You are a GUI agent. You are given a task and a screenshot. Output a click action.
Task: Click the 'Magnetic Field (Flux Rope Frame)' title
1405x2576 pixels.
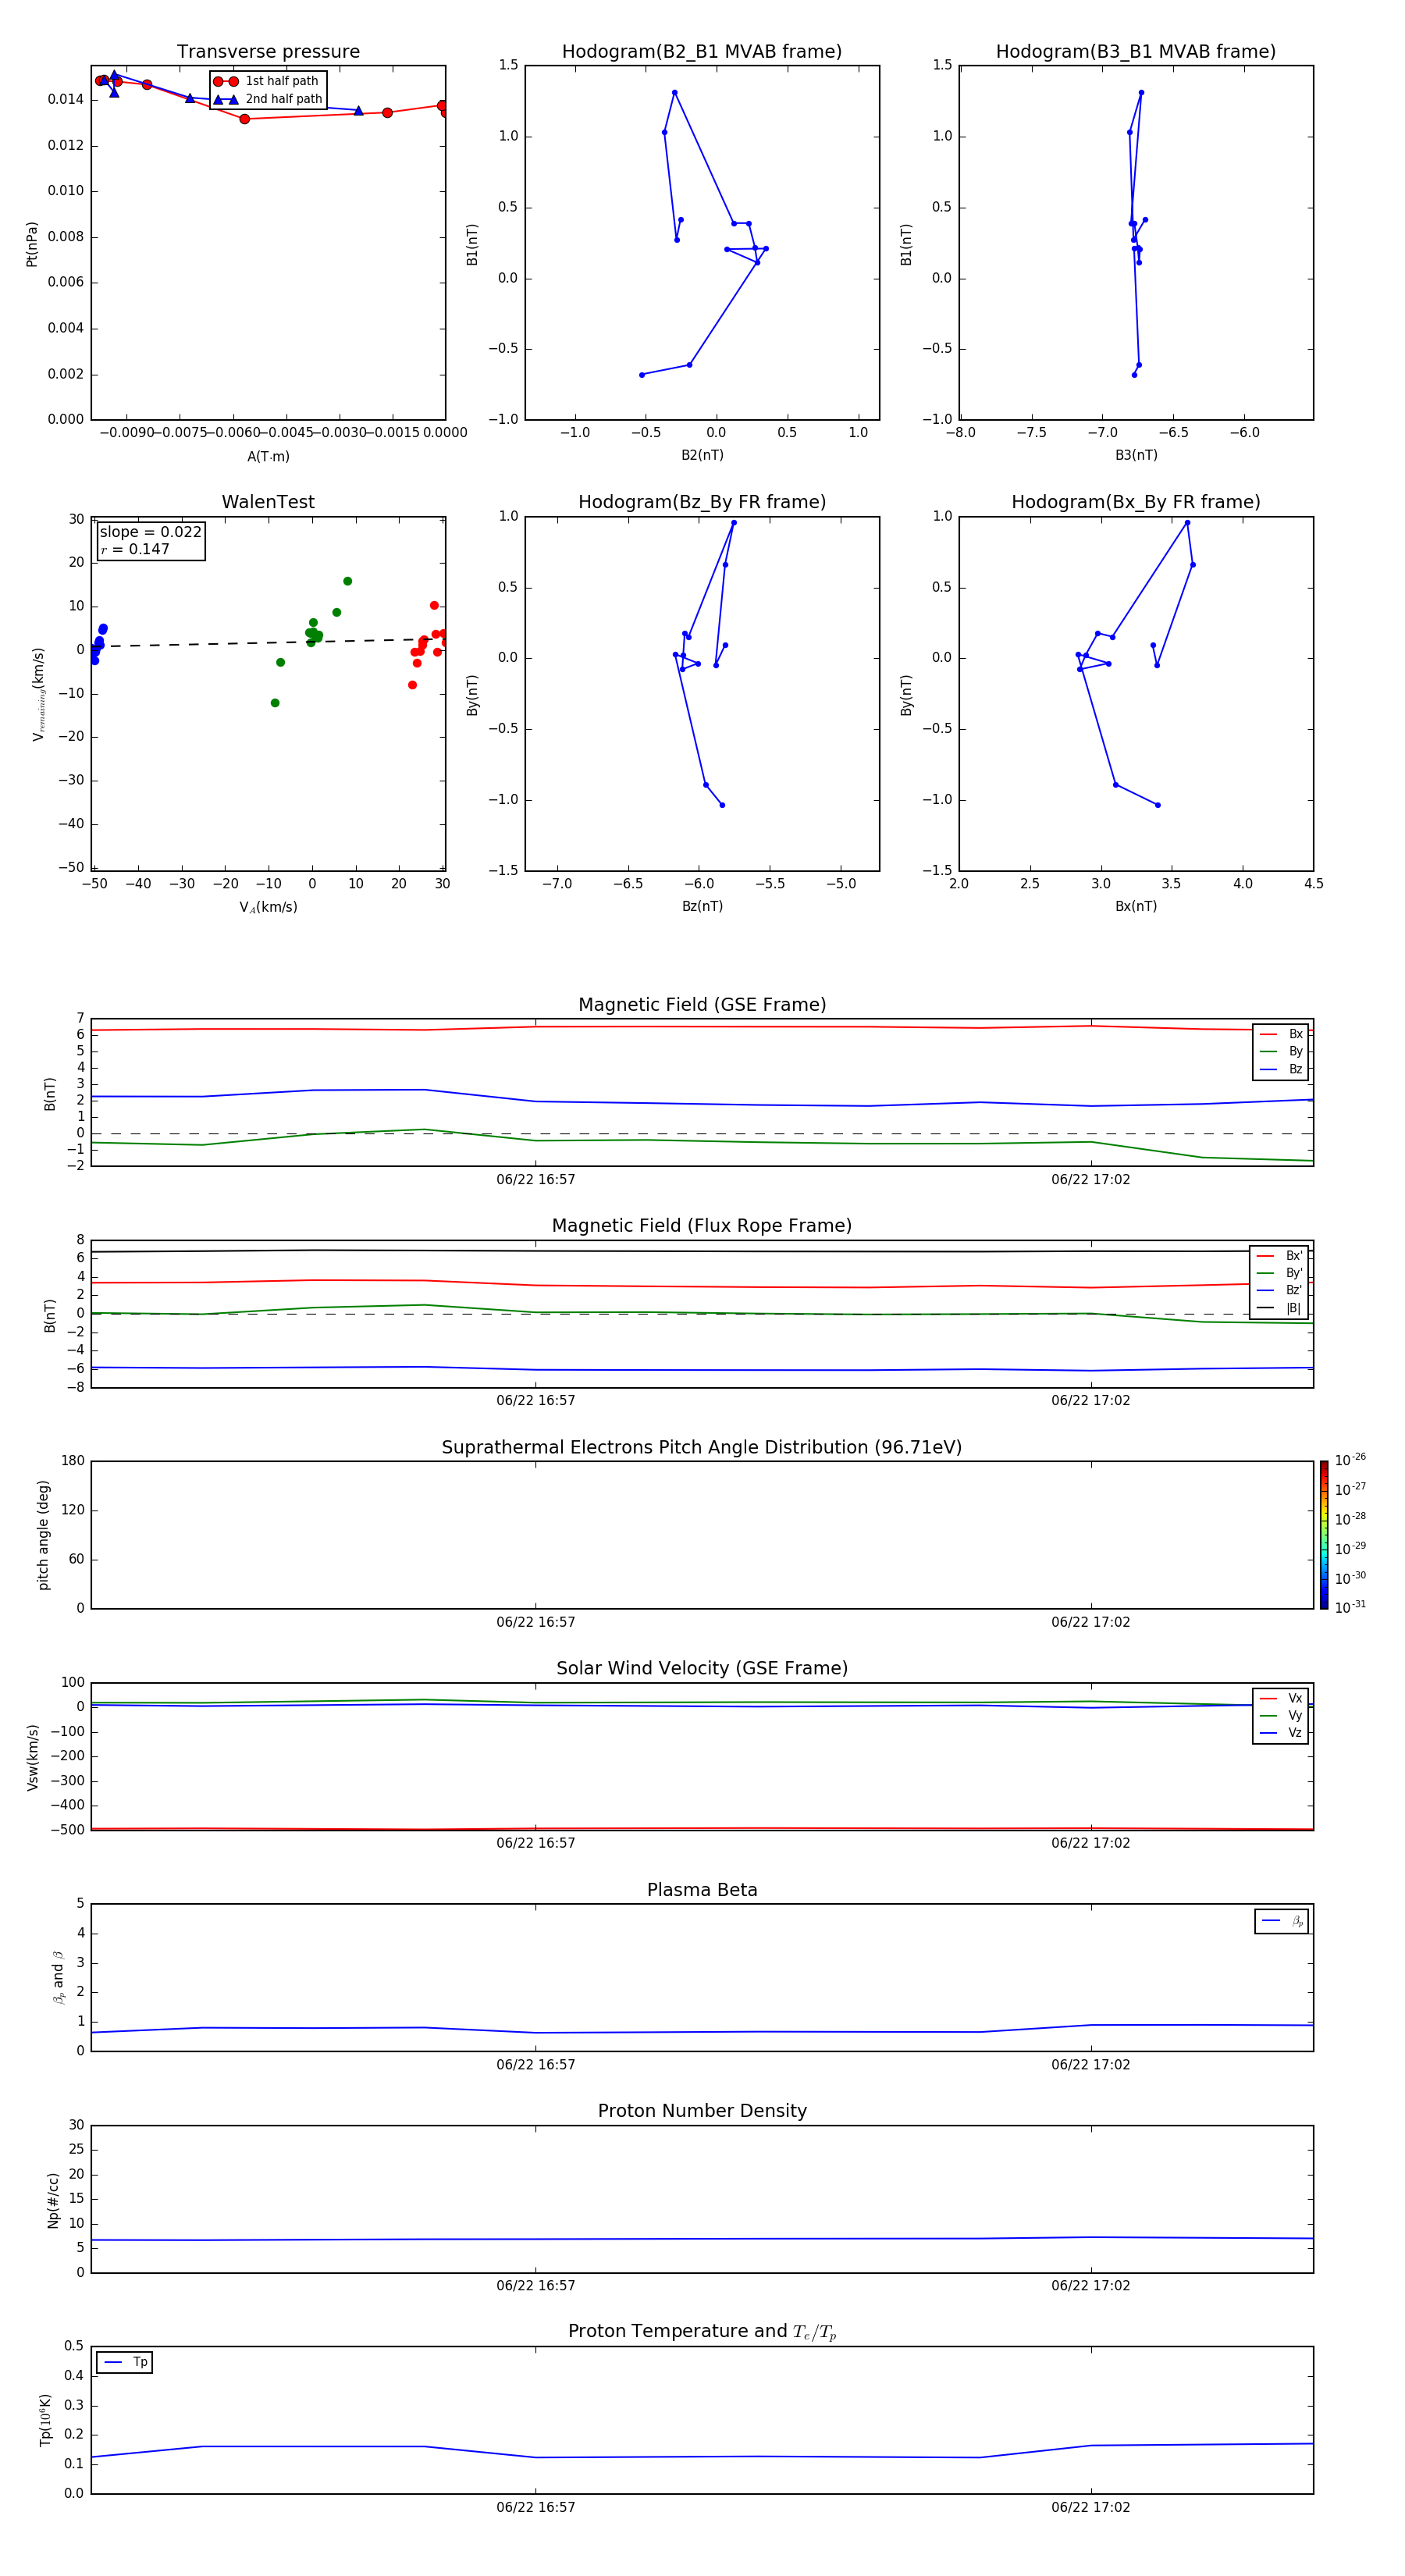pyautogui.click(x=702, y=1226)
